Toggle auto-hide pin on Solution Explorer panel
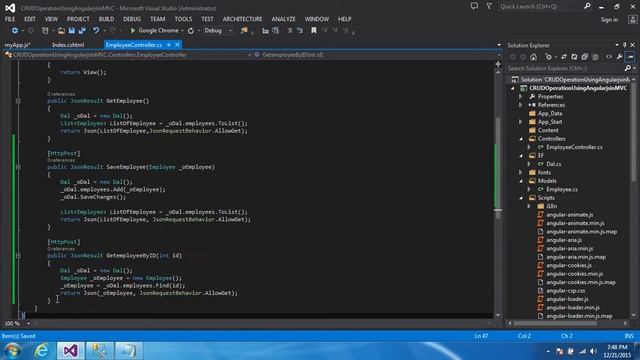Screen dimensions: 640x360 [624, 45]
